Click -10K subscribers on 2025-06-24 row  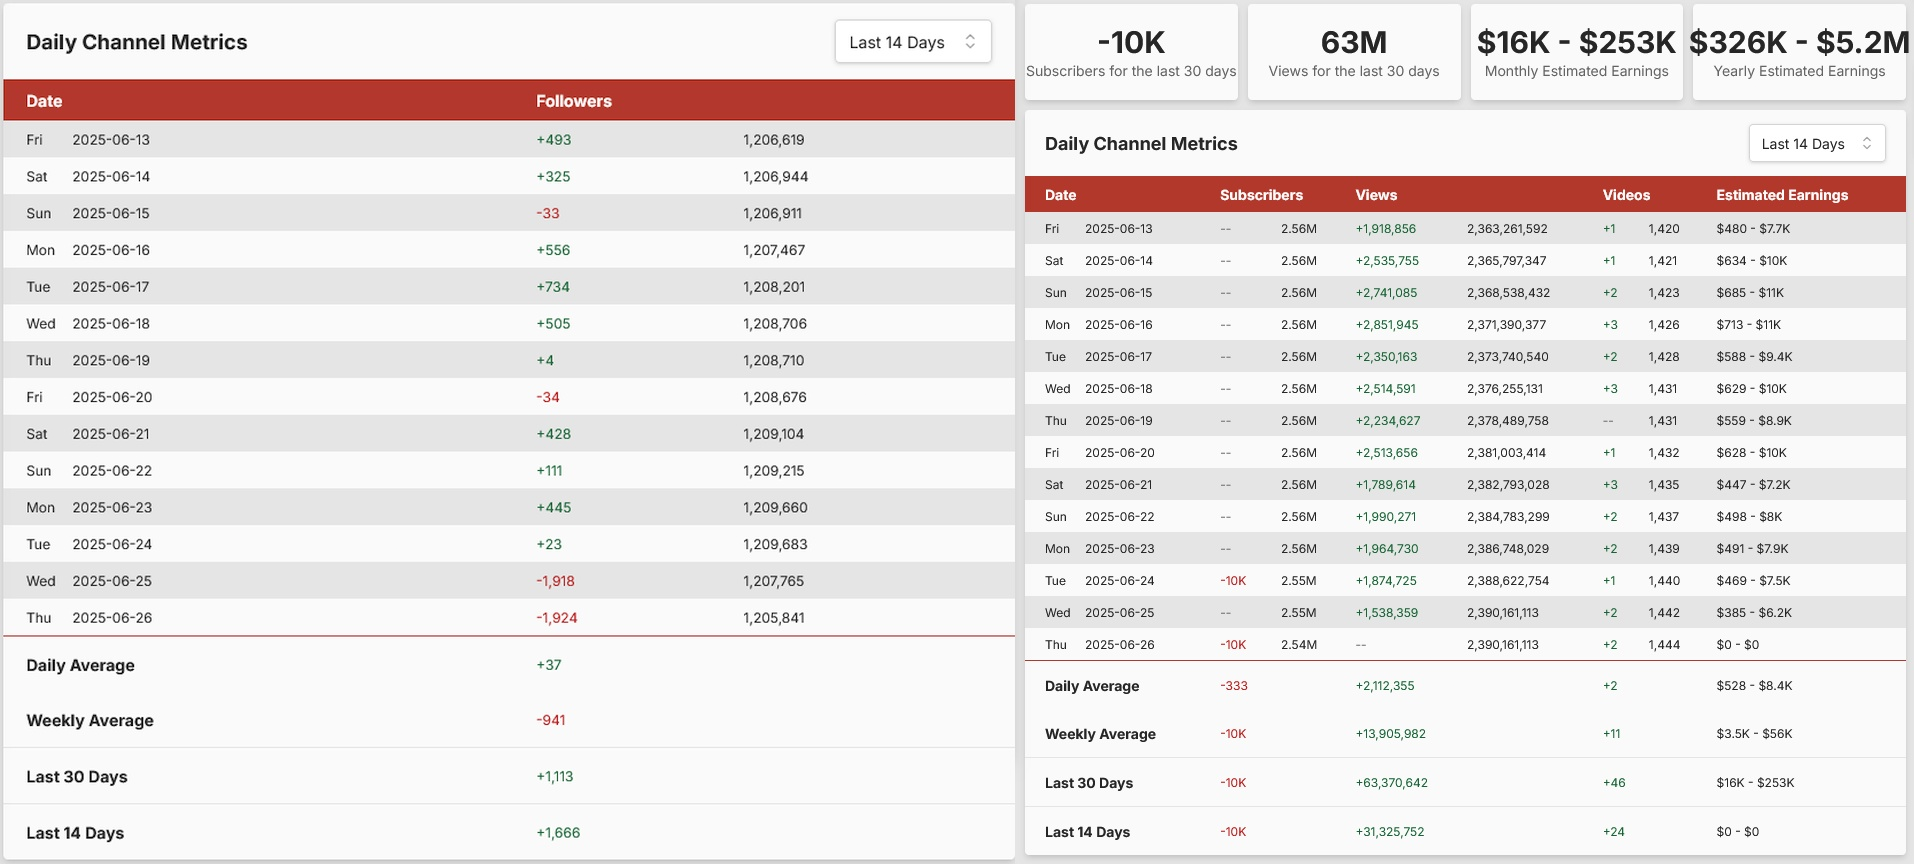1233,581
